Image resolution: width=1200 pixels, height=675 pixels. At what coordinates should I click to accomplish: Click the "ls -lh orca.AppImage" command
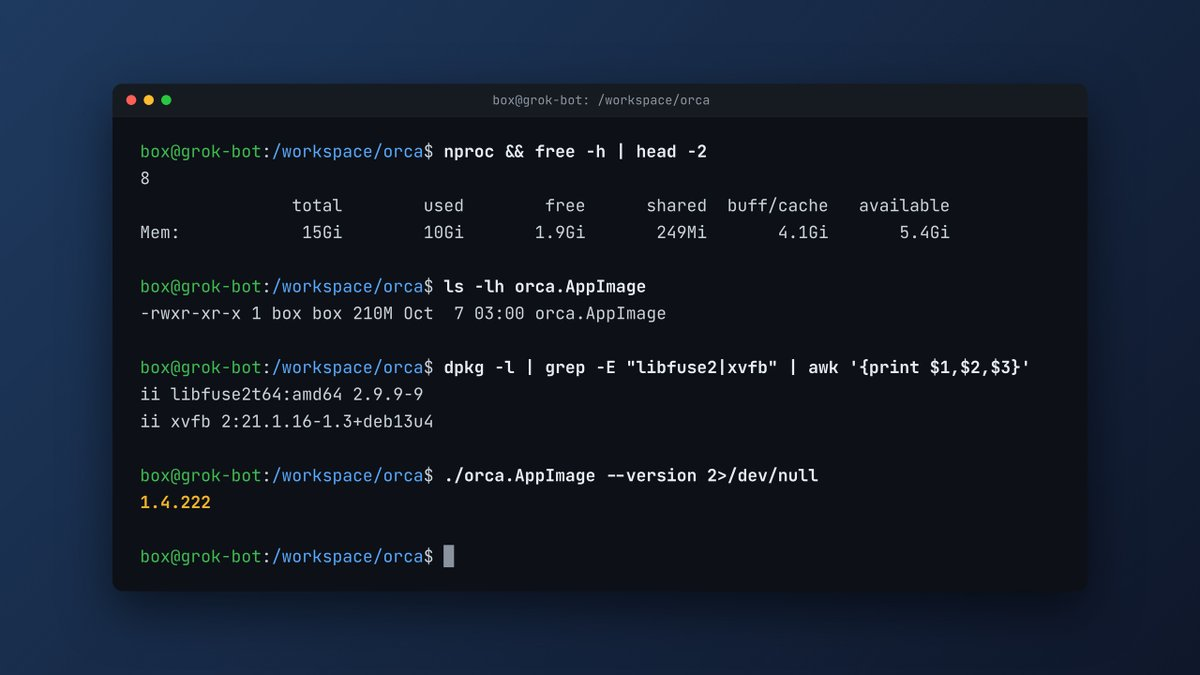(x=545, y=287)
